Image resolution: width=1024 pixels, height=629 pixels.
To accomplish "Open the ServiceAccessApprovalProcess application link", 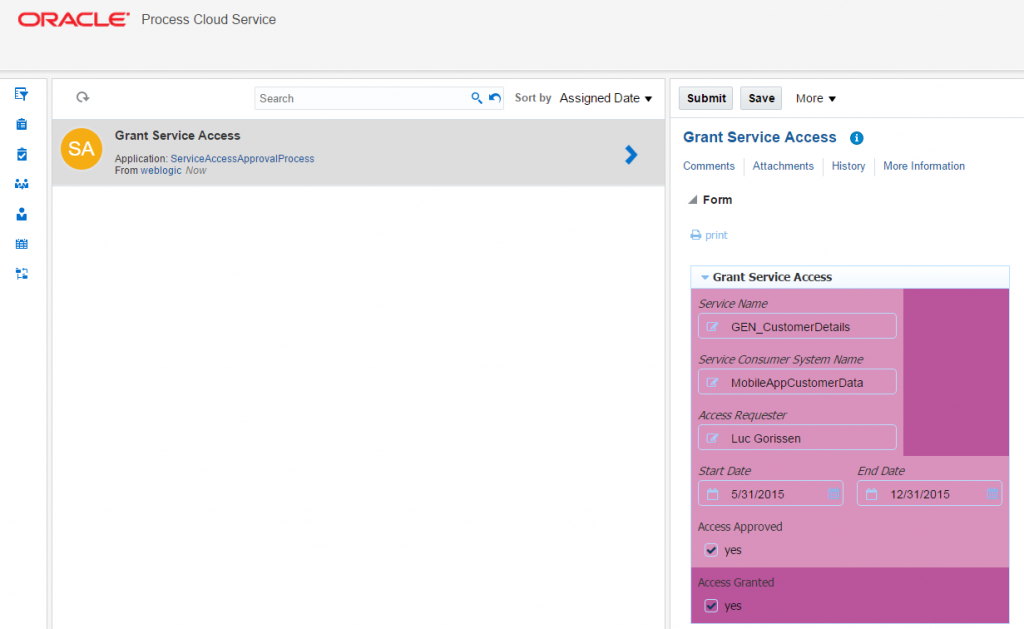I will pyautogui.click(x=242, y=158).
